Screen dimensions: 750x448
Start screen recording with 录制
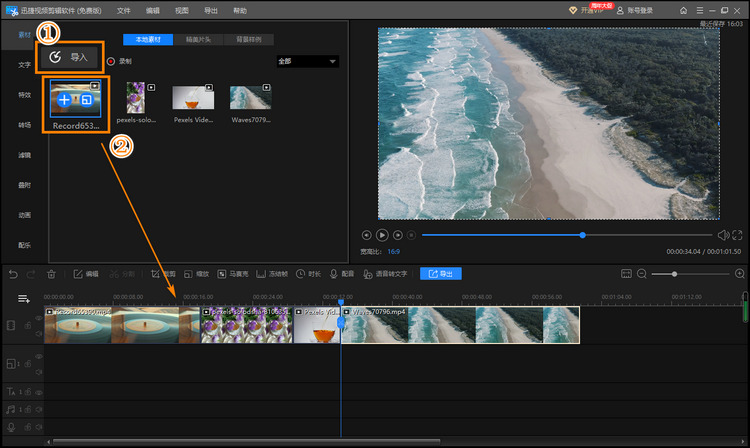pos(120,61)
